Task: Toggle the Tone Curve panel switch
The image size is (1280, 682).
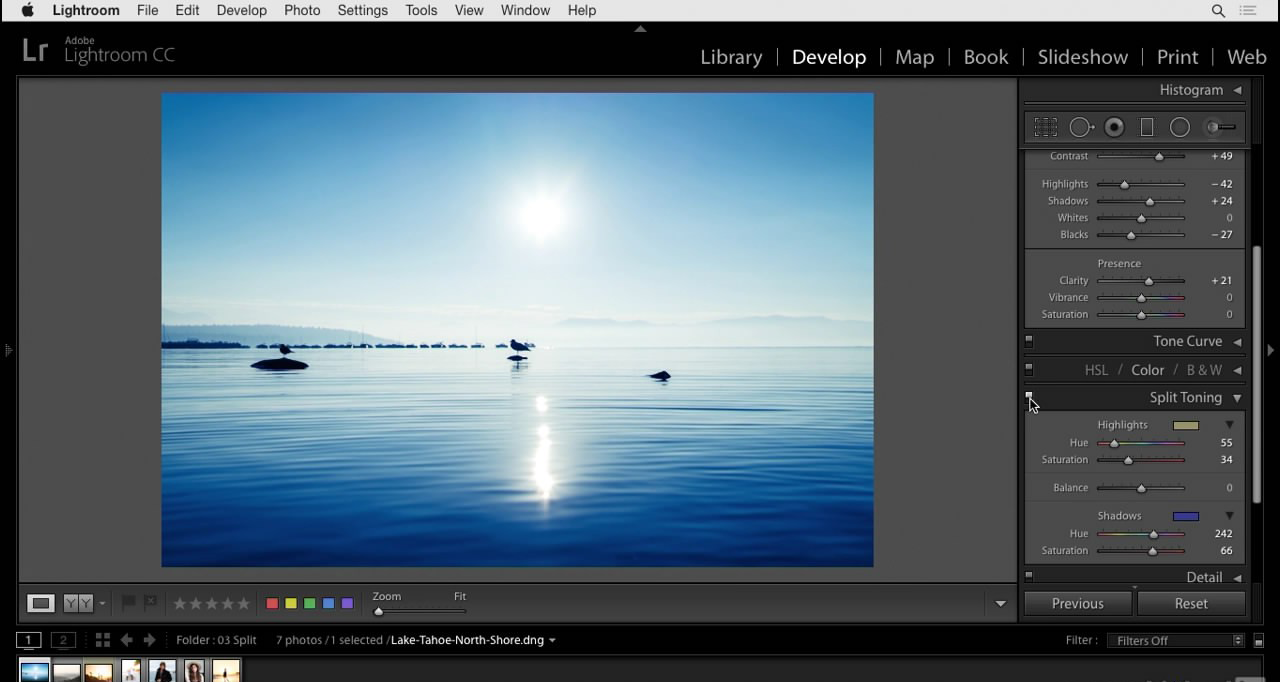Action: click(x=1029, y=341)
